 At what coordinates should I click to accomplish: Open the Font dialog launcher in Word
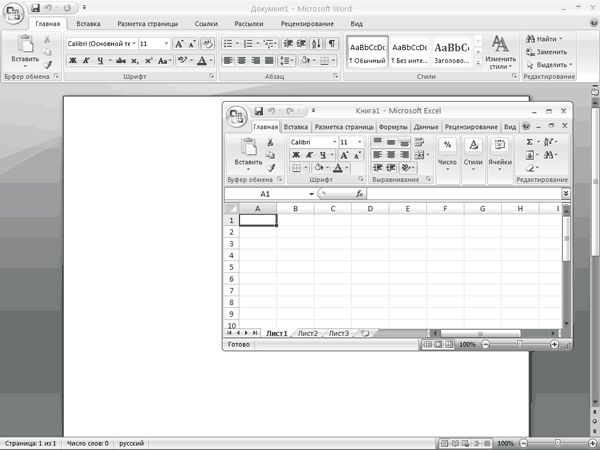(x=211, y=76)
